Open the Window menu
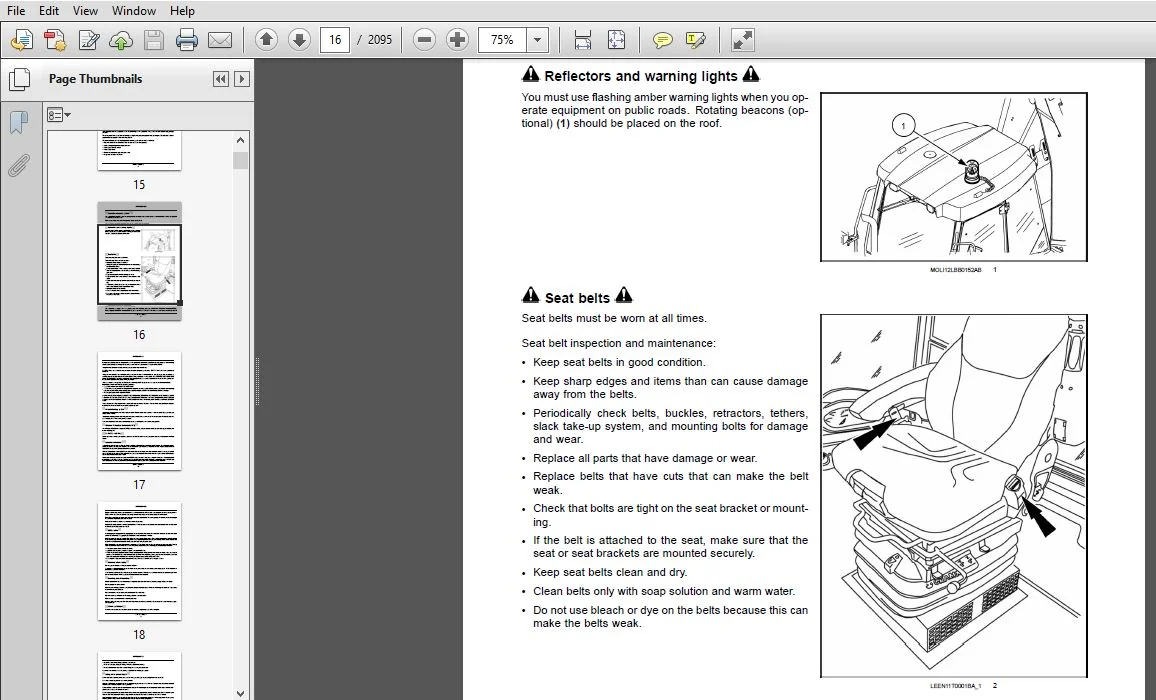 point(133,10)
